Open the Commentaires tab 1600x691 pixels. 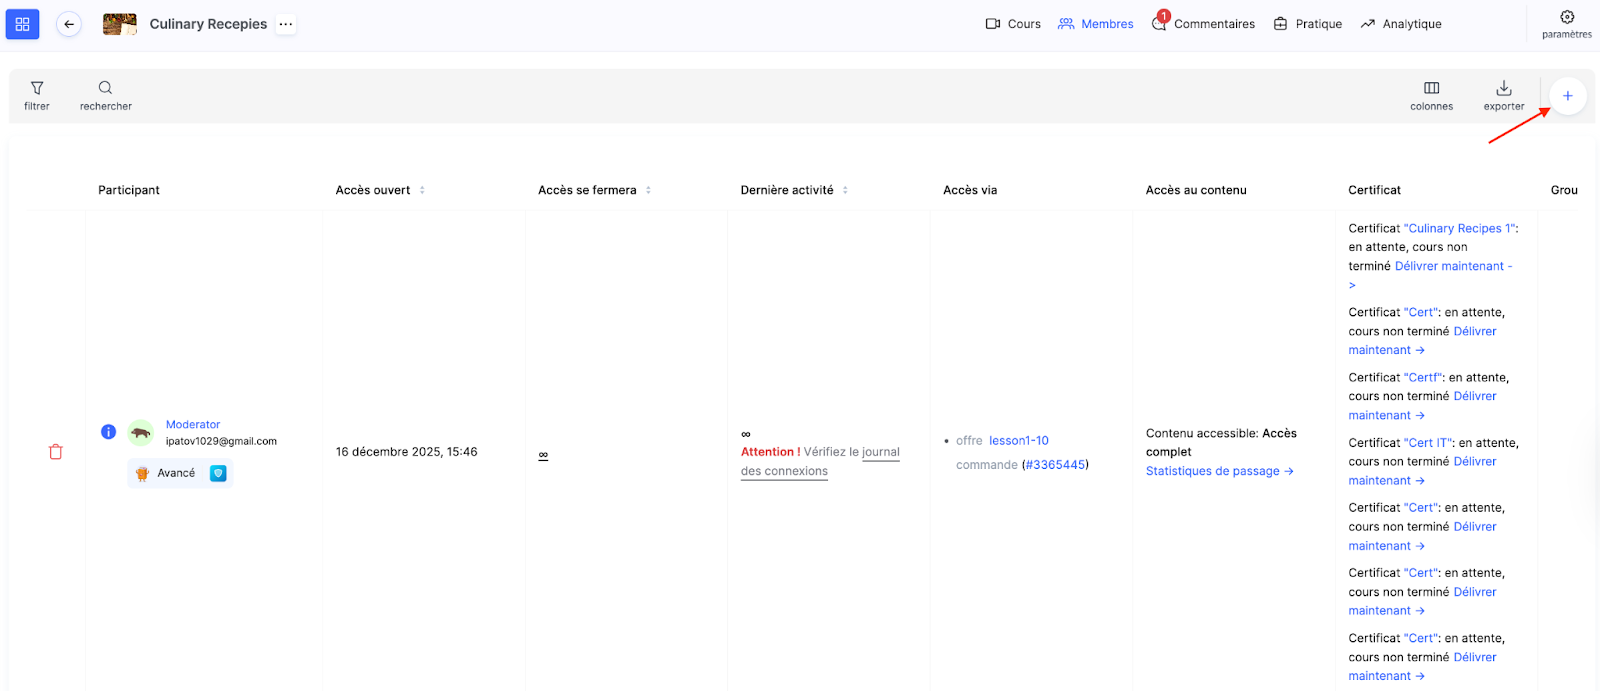click(x=1204, y=24)
